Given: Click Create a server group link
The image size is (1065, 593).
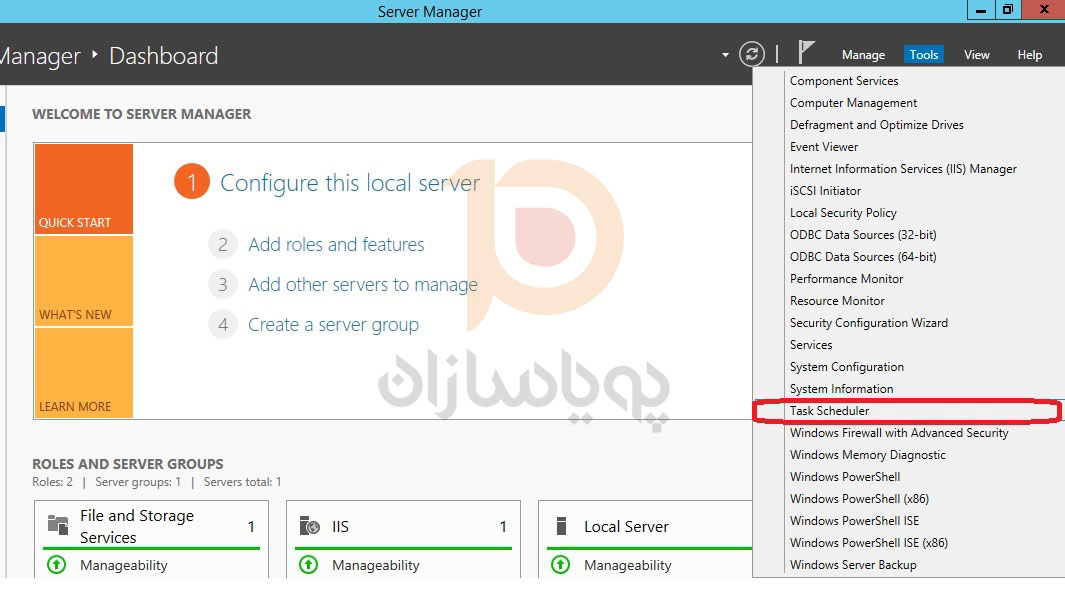Looking at the screenshot, I should pos(333,325).
